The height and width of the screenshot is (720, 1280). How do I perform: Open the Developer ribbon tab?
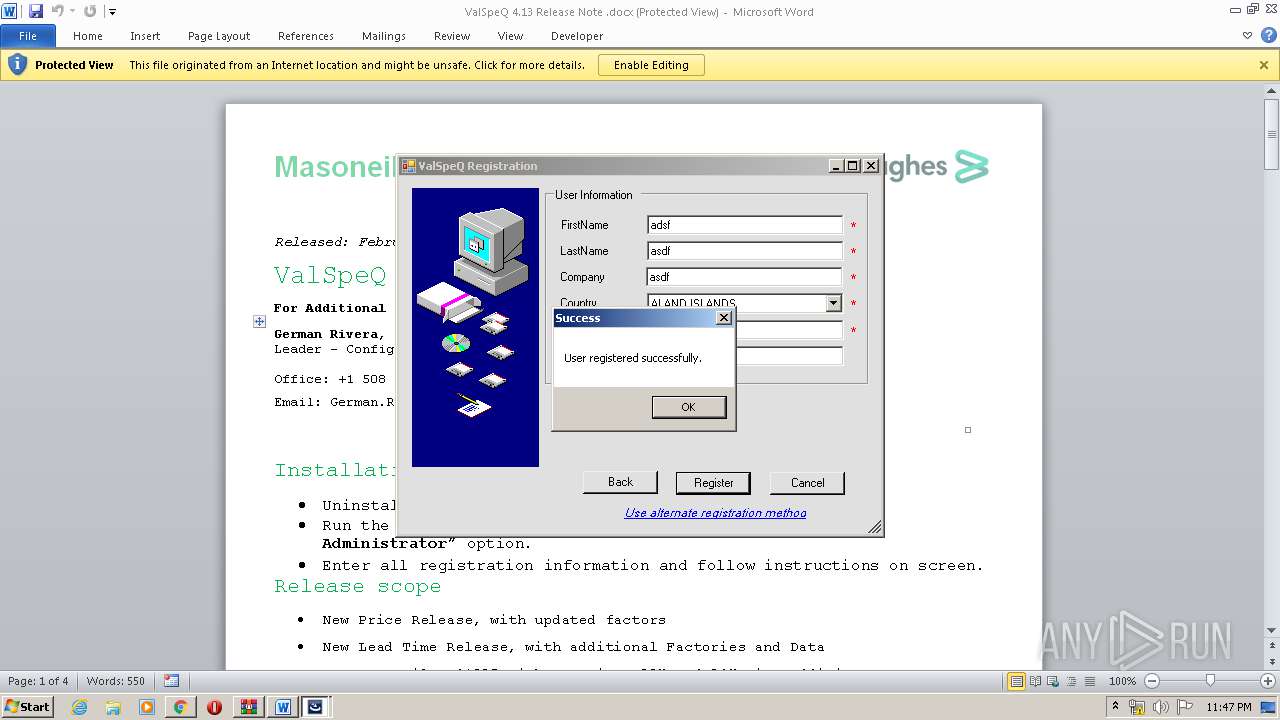coord(577,36)
